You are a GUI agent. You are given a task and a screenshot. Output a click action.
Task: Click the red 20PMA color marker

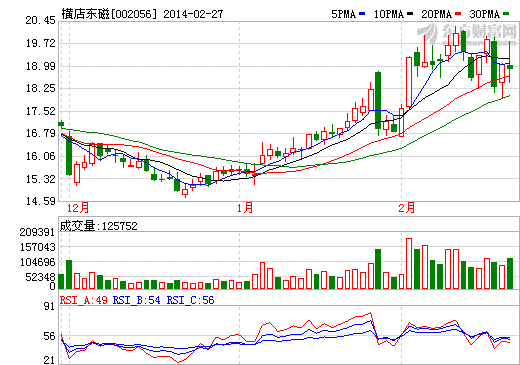click(458, 14)
